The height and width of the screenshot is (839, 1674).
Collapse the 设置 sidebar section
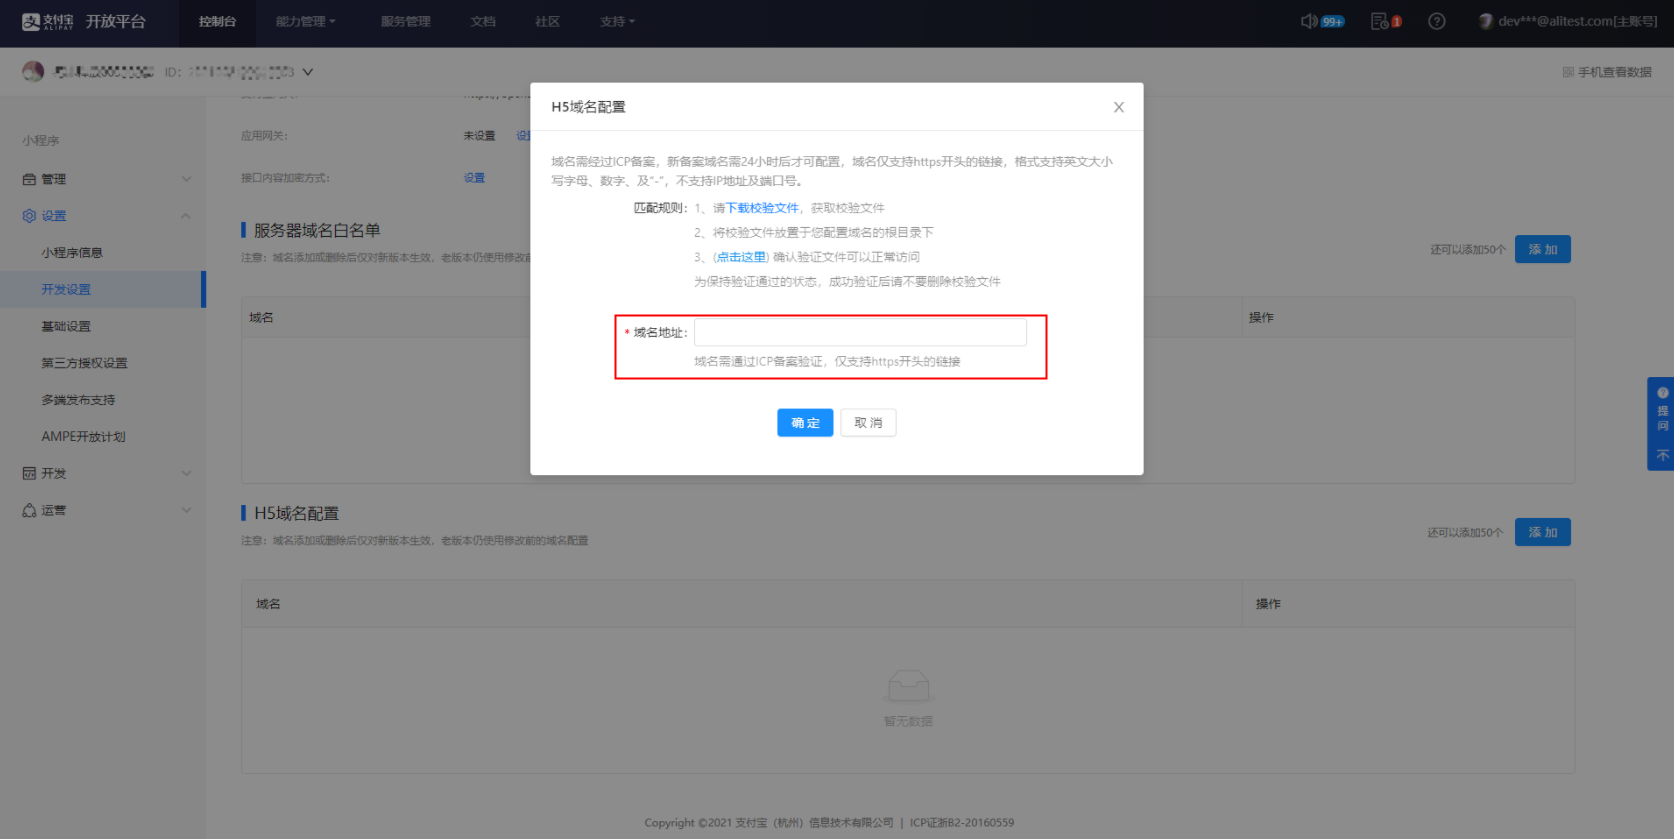pyautogui.click(x=186, y=216)
